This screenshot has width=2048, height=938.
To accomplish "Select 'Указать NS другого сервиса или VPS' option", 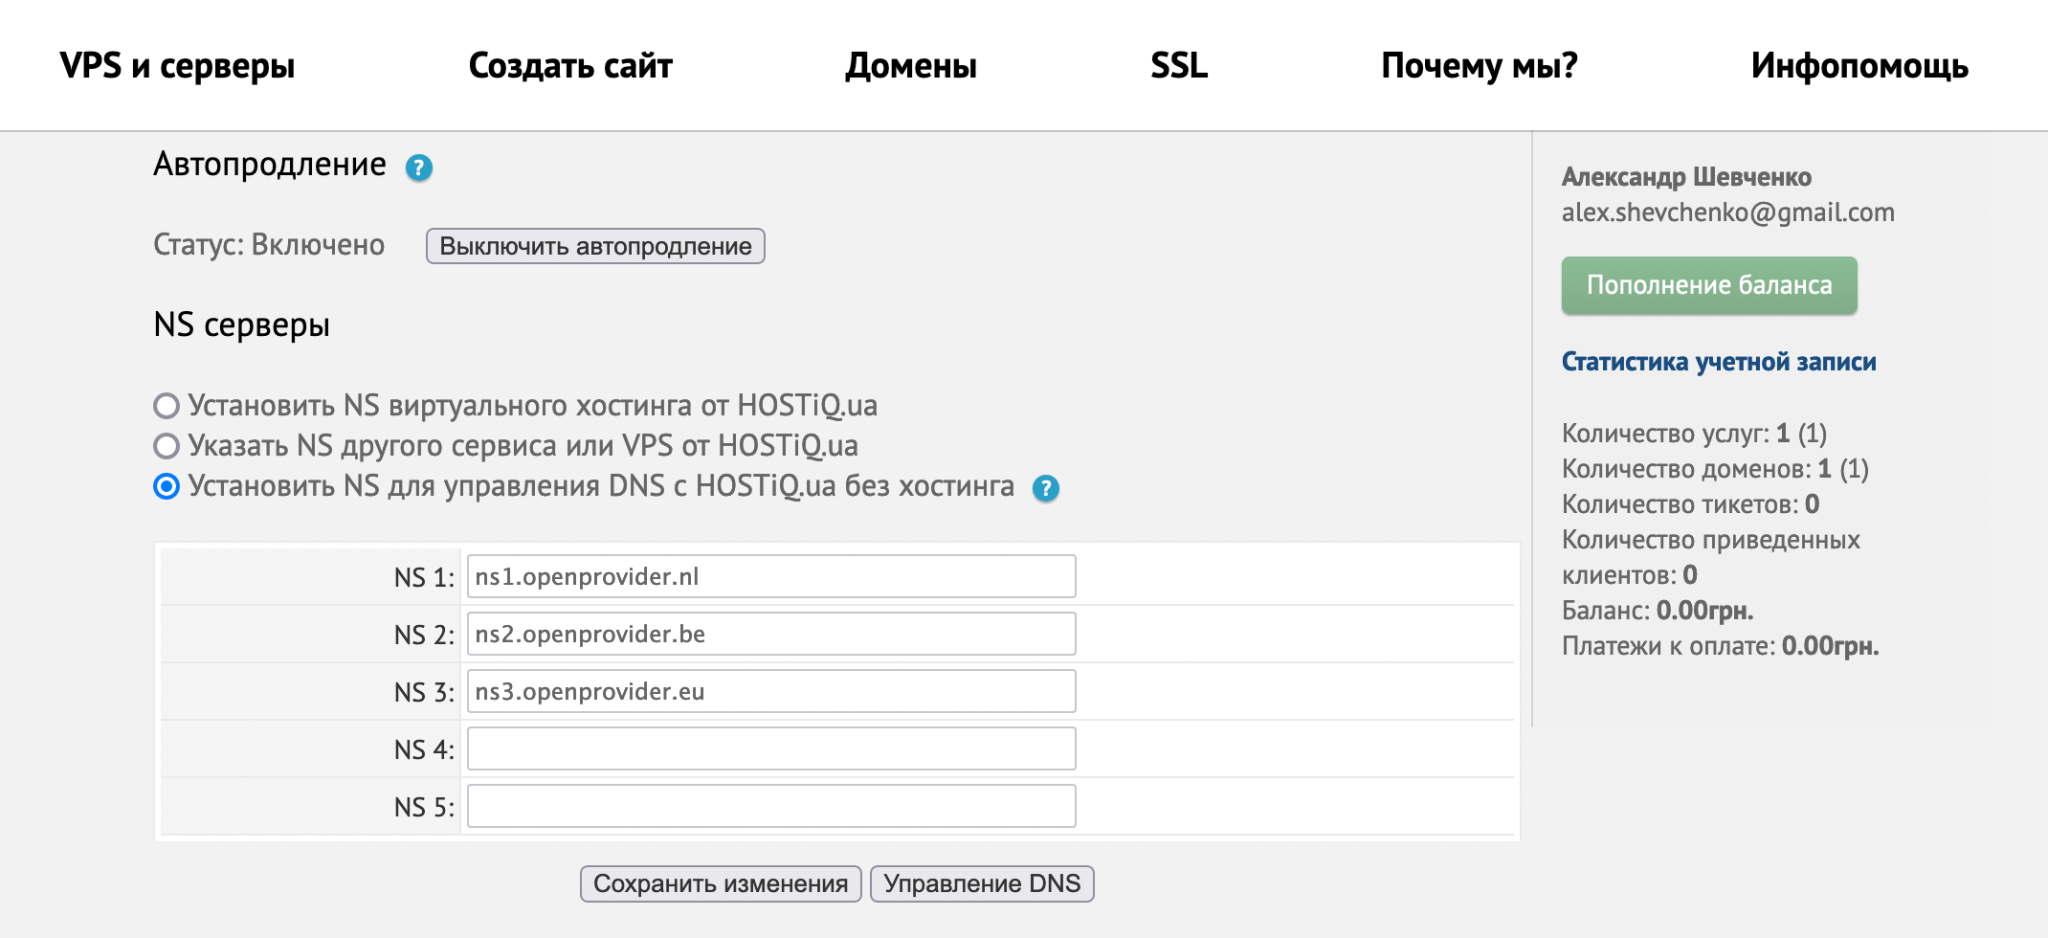I will [165, 447].
